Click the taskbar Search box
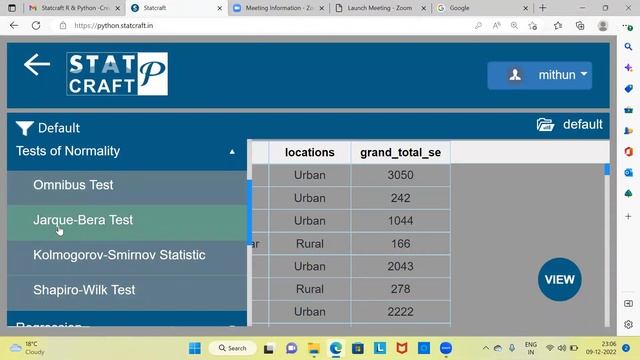Screen dimensions: 640x360 [x=233, y=348]
